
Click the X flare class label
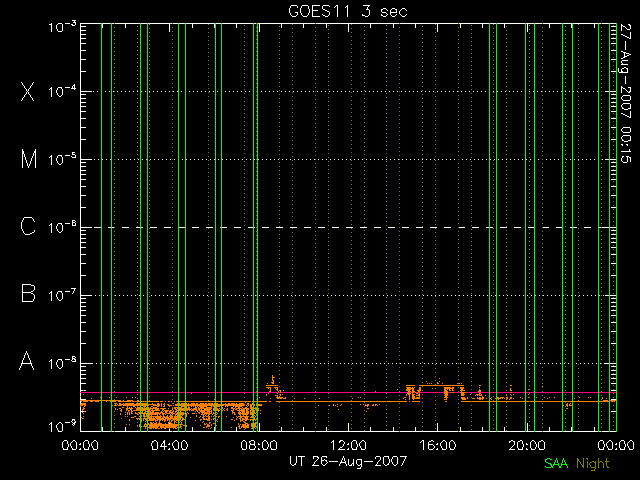pyautogui.click(x=27, y=91)
